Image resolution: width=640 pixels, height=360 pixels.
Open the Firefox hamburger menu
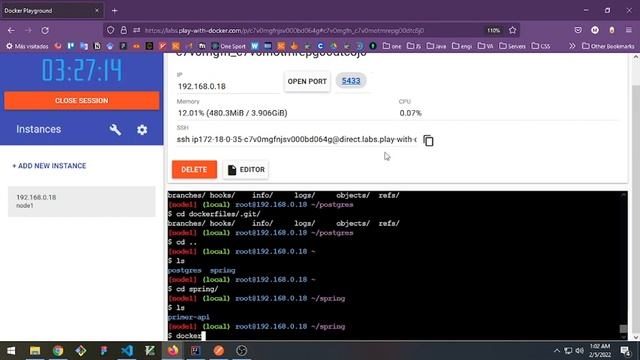(x=629, y=30)
